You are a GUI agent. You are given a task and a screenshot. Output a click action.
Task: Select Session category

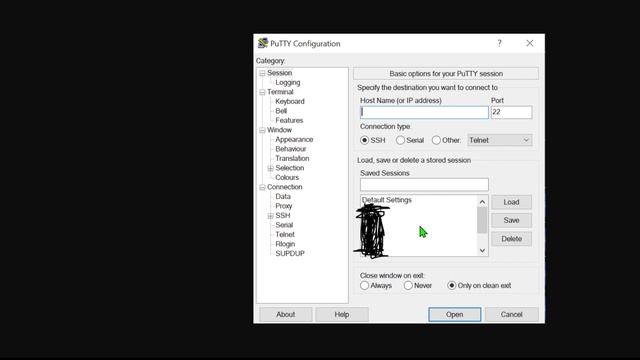tap(279, 73)
